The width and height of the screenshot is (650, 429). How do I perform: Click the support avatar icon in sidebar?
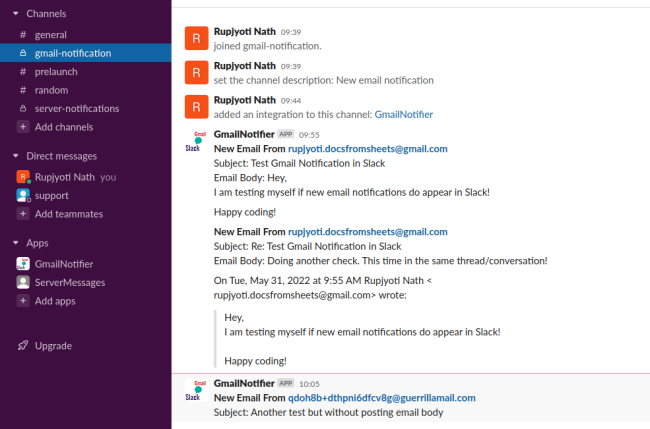(x=23, y=195)
